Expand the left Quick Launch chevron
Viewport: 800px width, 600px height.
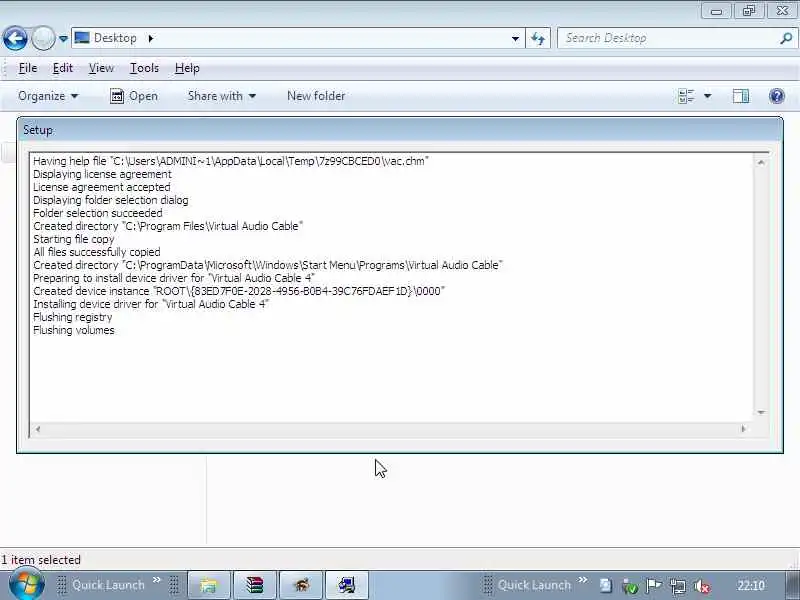[157, 580]
